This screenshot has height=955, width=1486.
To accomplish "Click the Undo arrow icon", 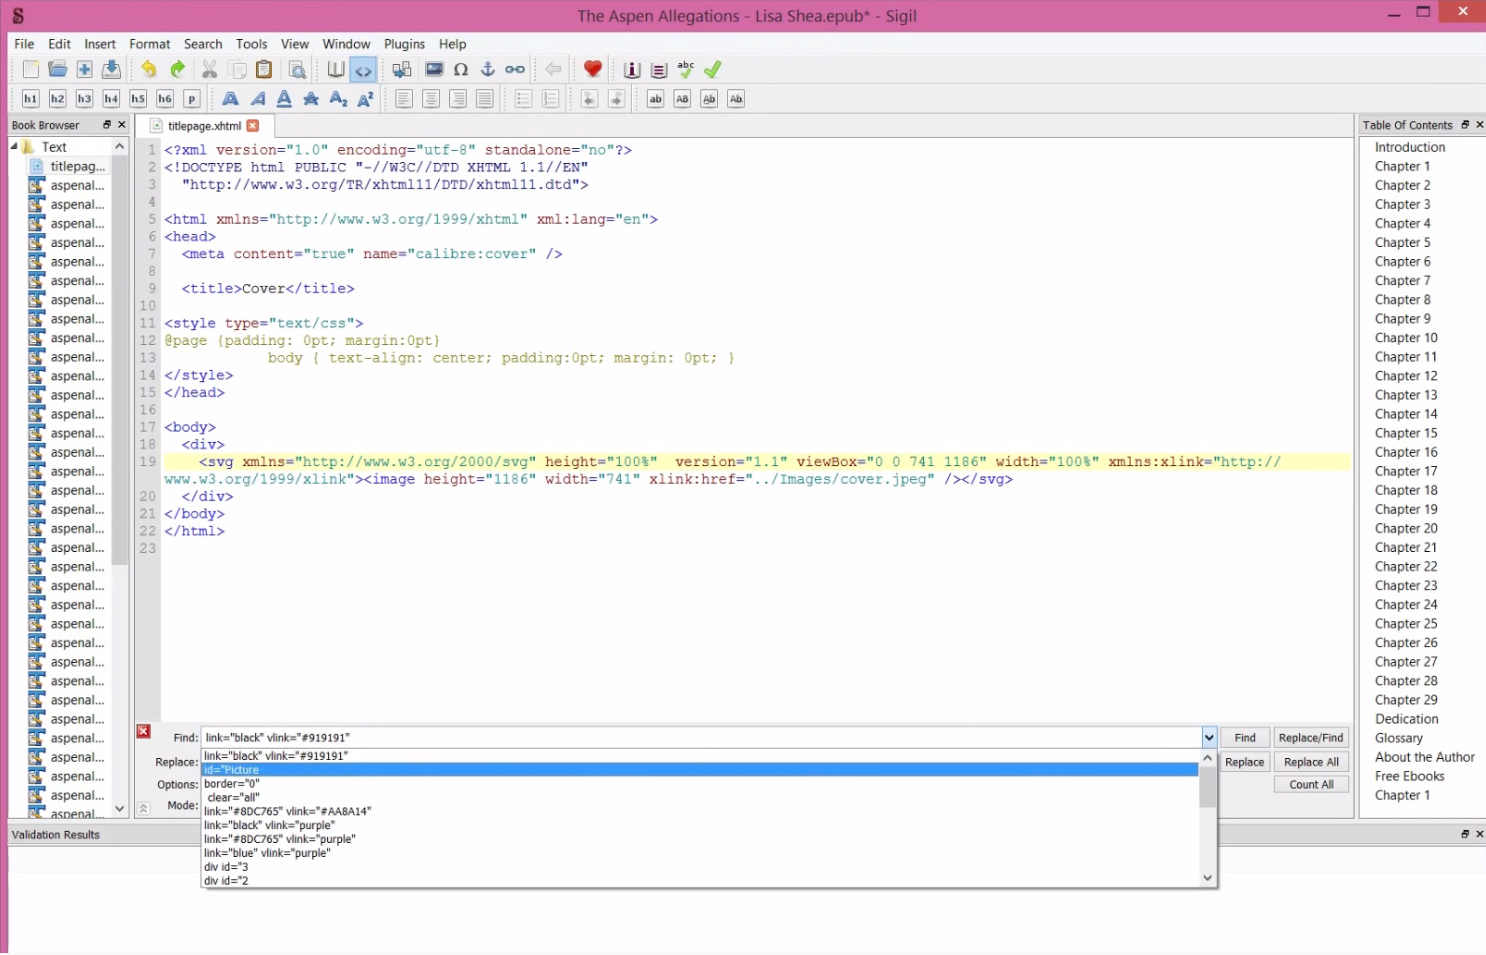I will click(149, 70).
